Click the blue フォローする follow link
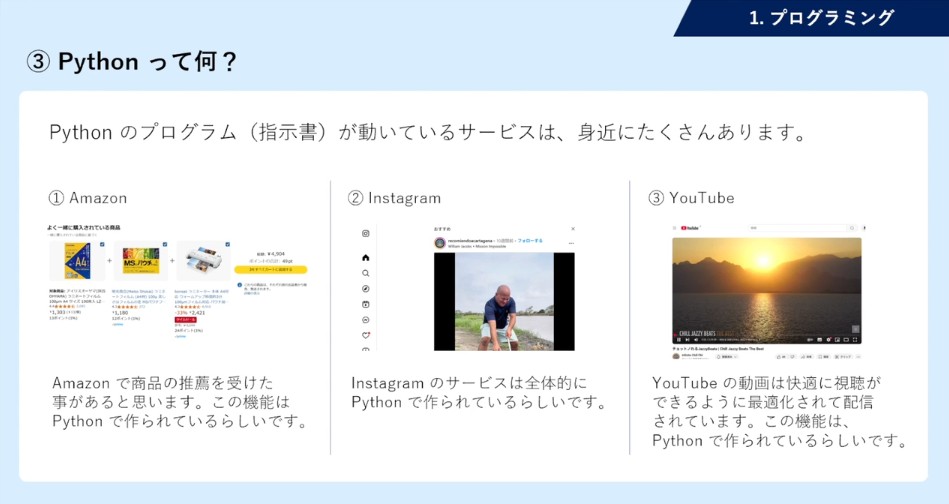 pos(530,241)
